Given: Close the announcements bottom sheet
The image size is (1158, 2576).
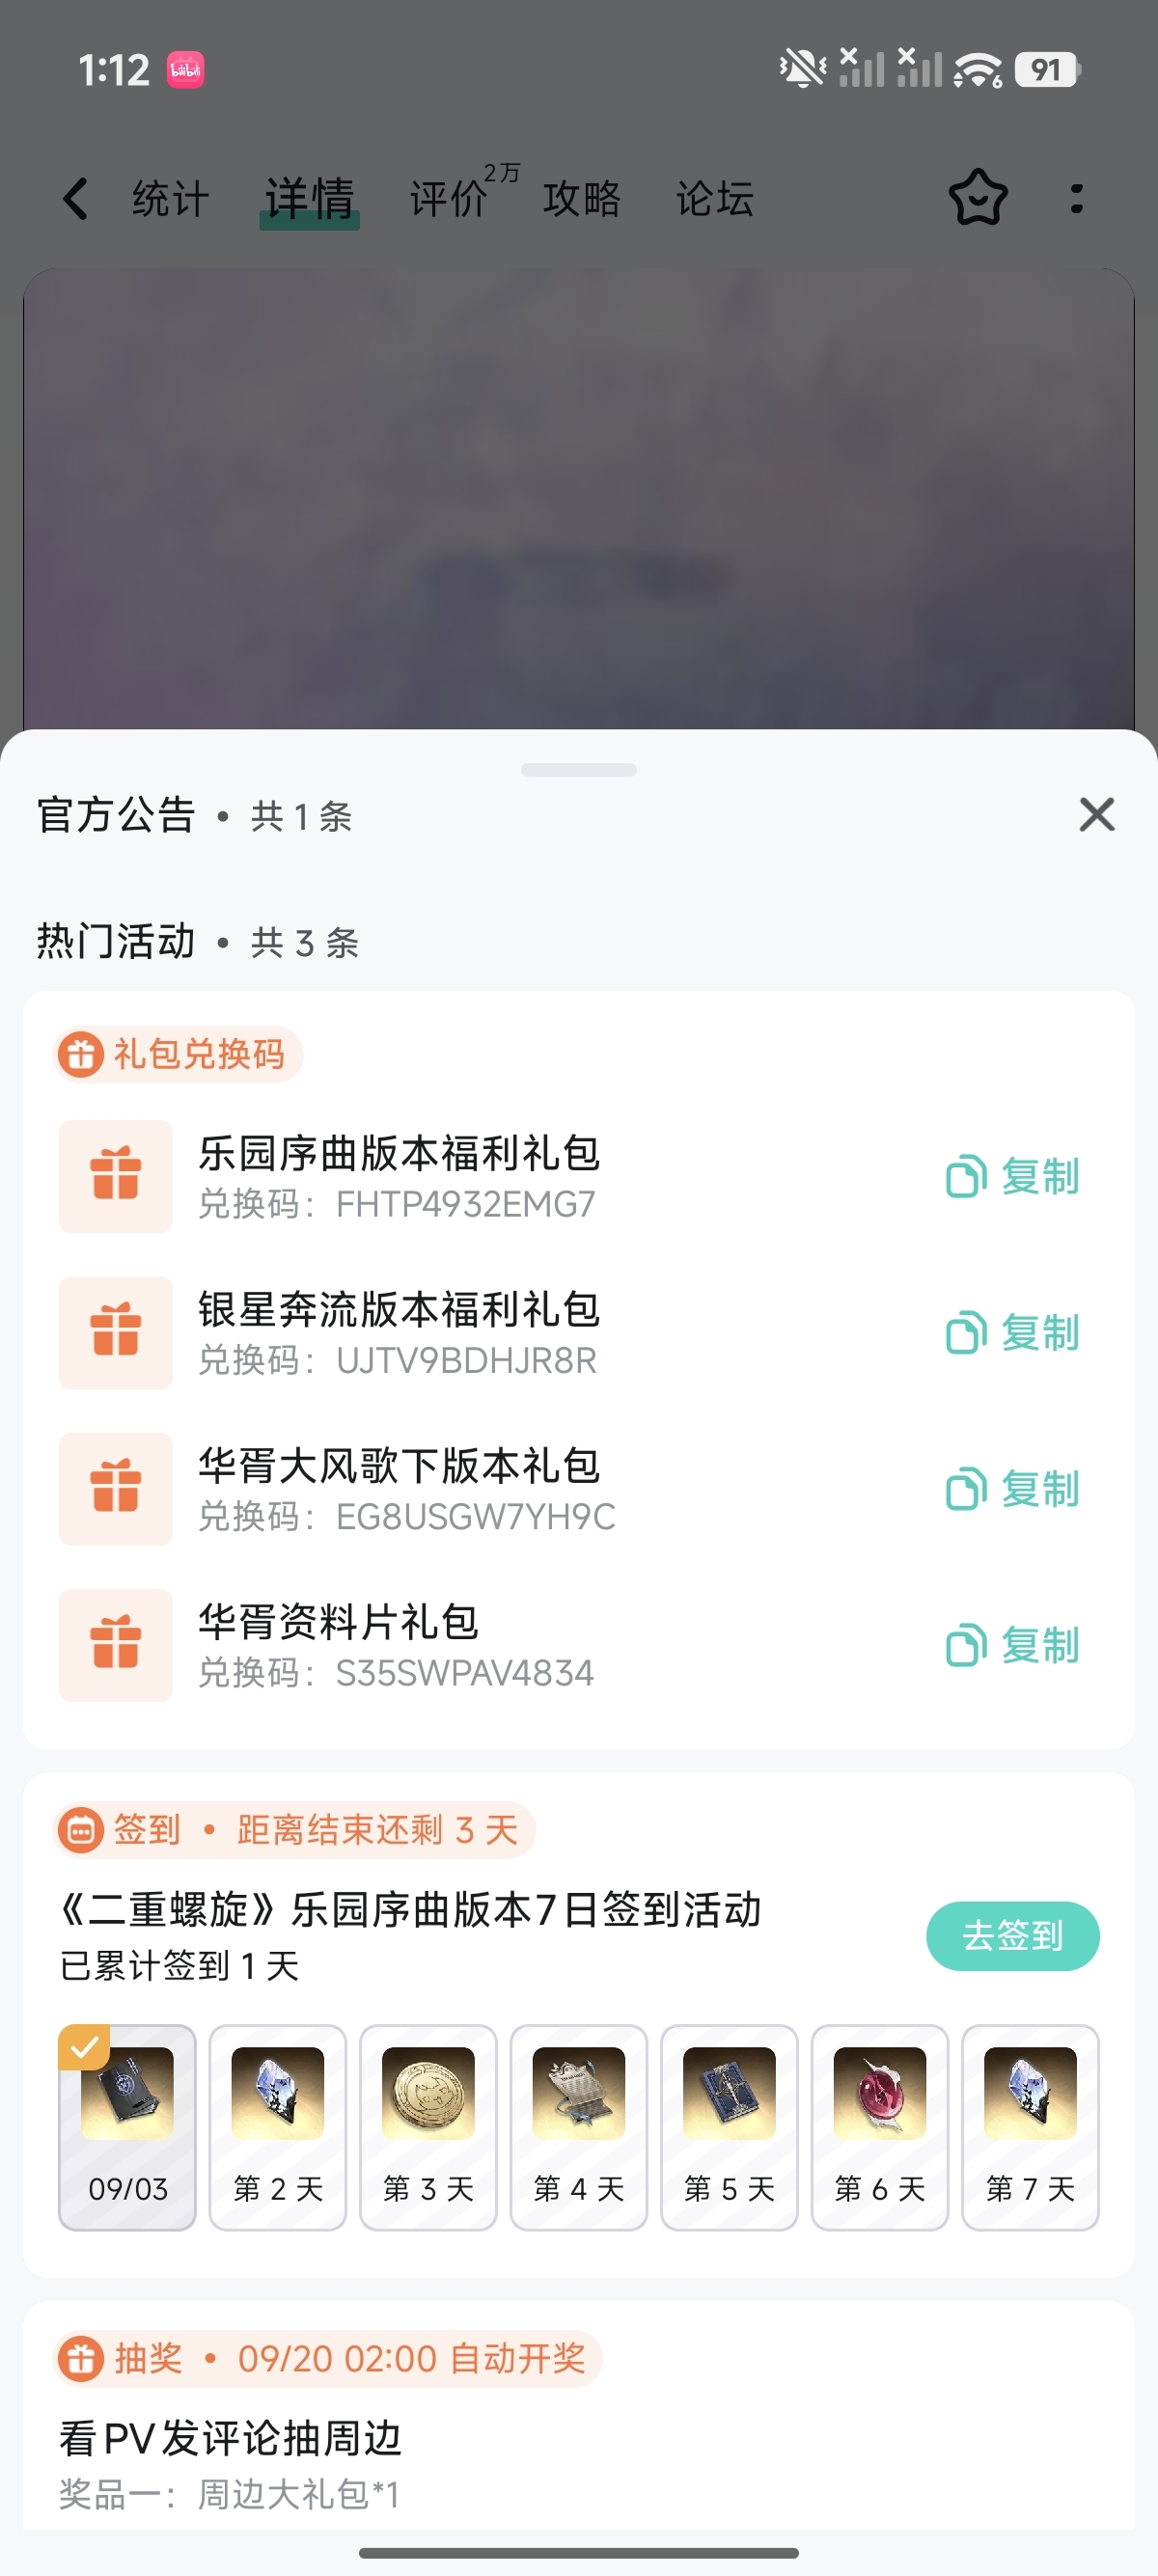Looking at the screenshot, I should coord(1097,814).
